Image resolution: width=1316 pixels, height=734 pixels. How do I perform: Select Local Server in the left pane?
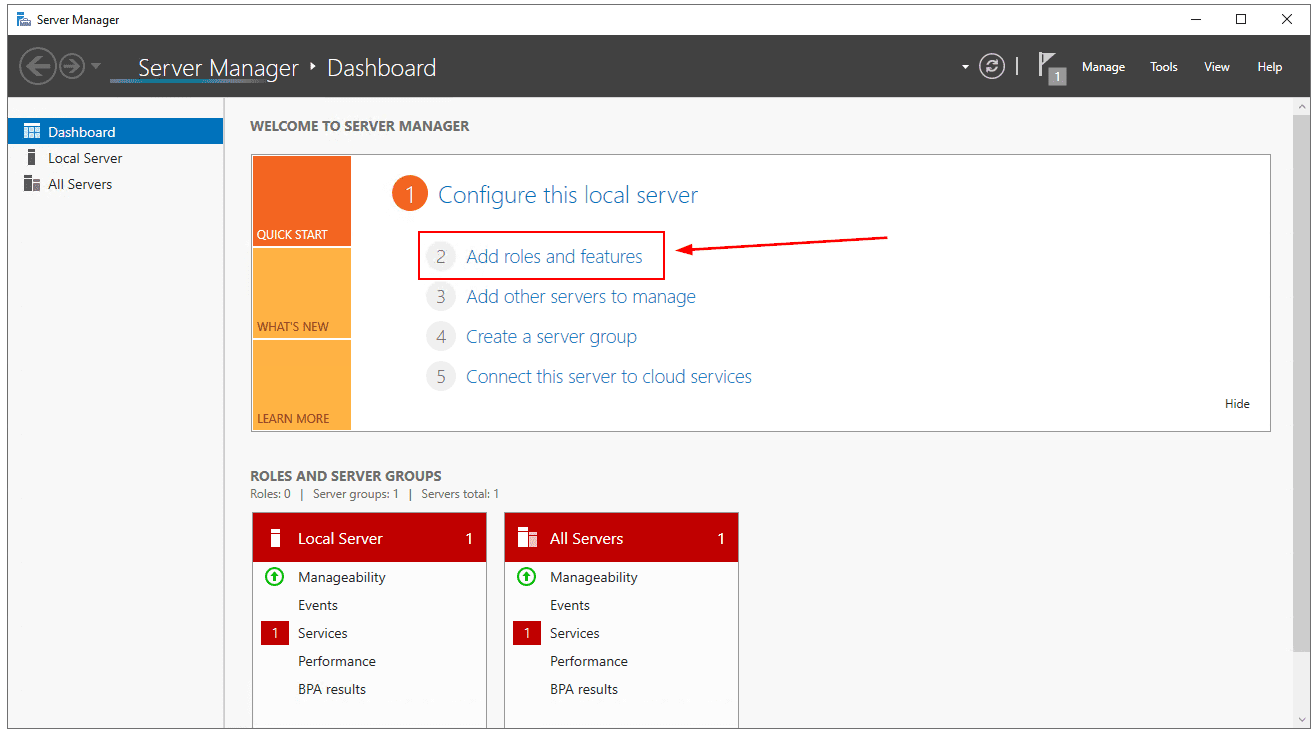point(115,158)
